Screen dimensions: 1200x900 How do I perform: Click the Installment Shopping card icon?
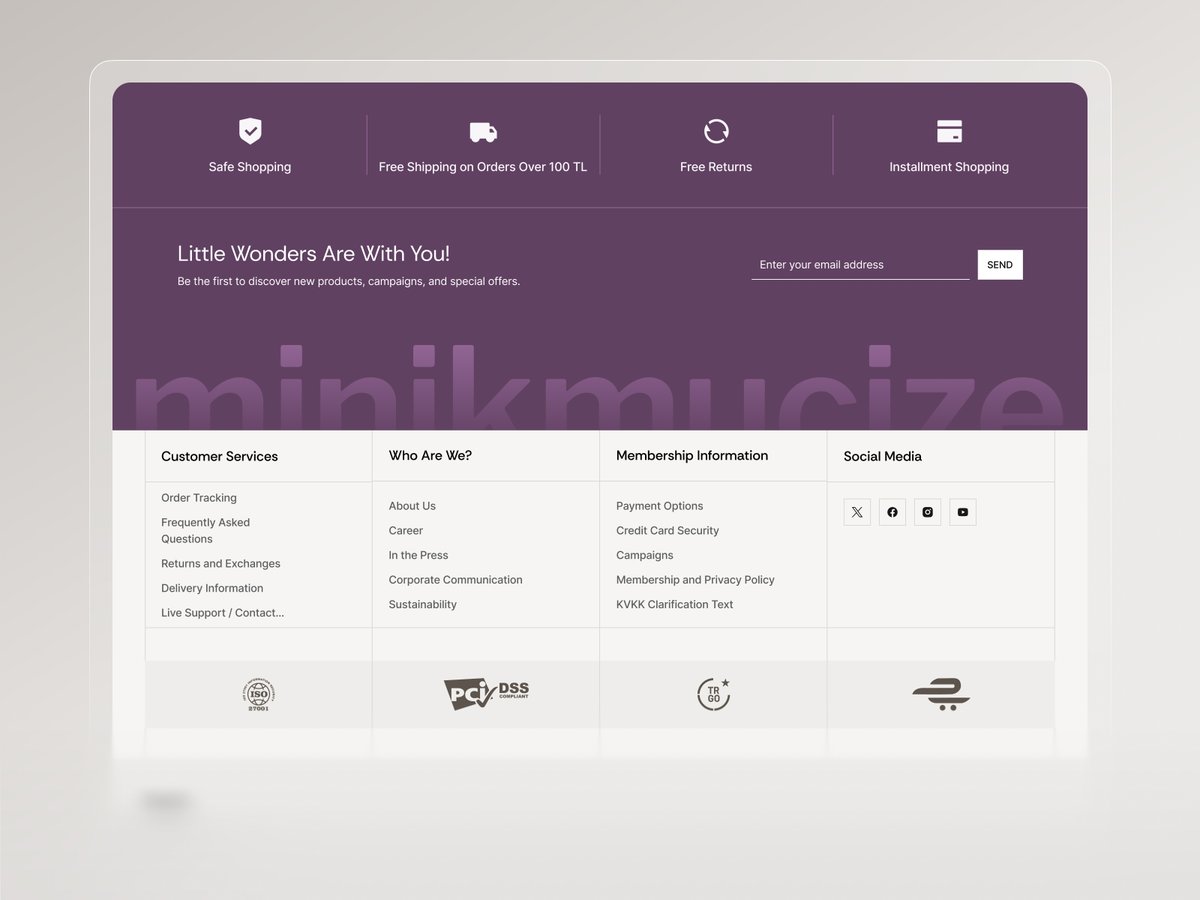pos(949,131)
